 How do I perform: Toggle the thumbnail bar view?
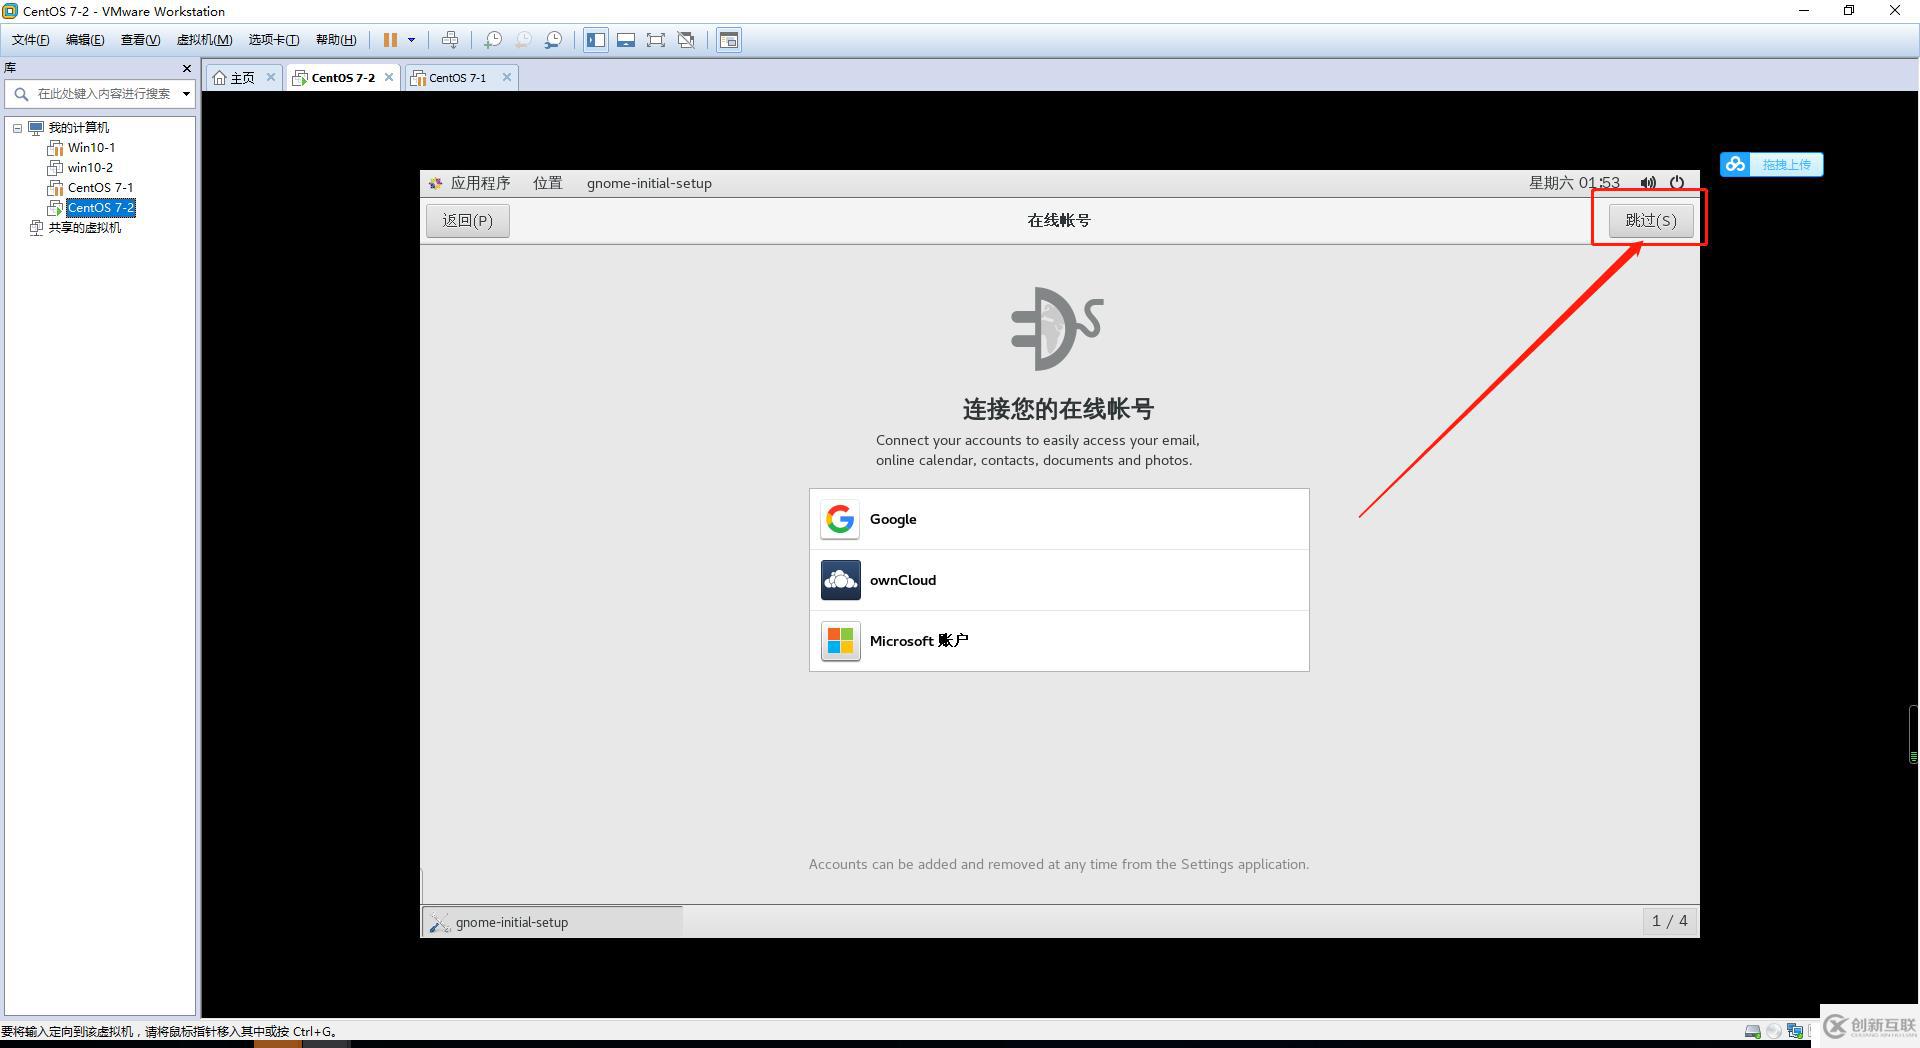pyautogui.click(x=626, y=40)
